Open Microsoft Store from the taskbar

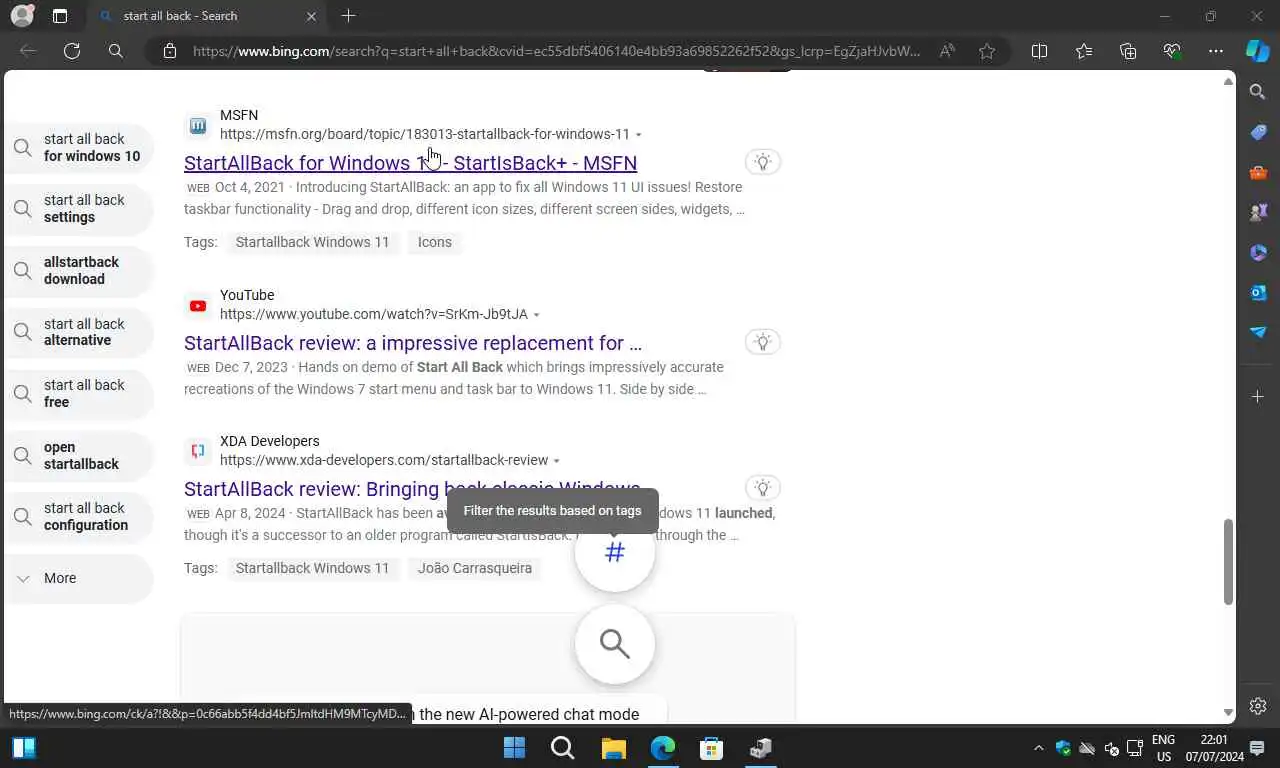click(x=711, y=748)
